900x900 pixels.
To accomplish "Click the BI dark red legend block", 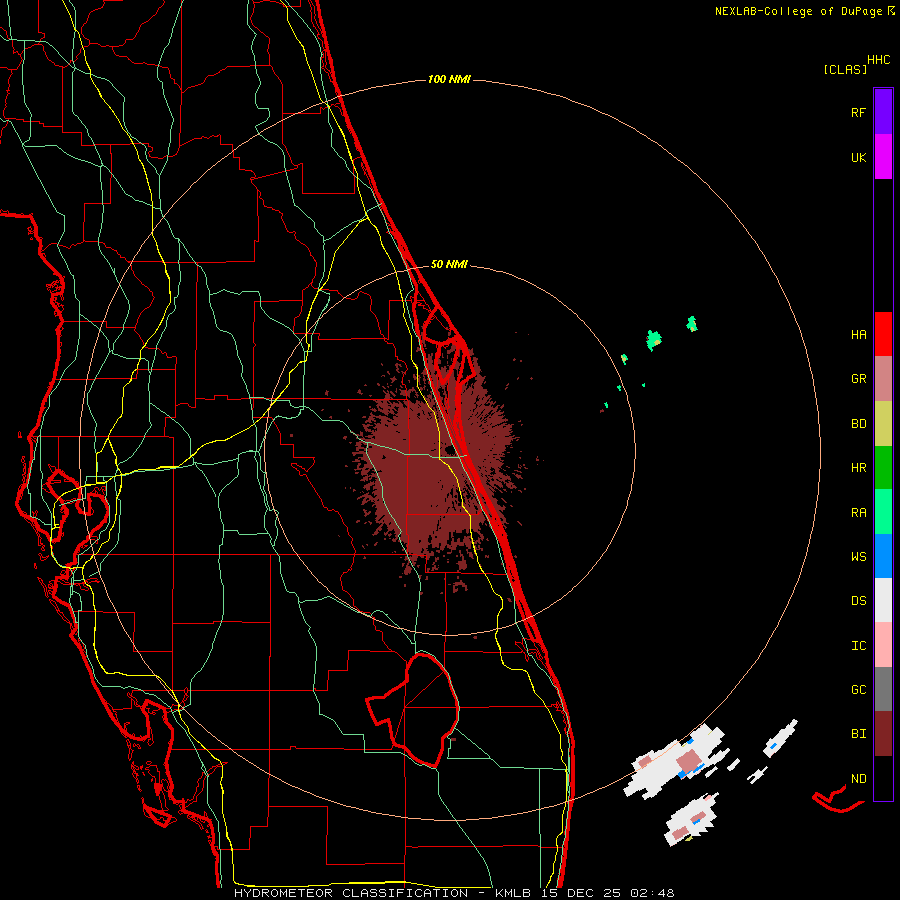I will tap(883, 734).
